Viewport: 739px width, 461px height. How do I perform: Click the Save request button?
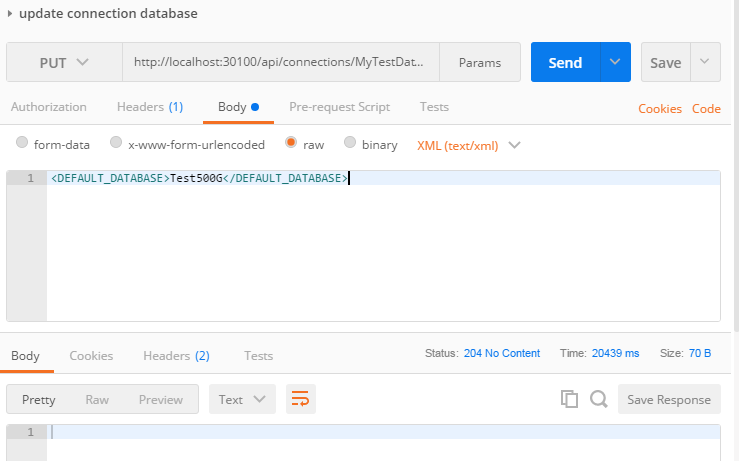pos(666,62)
